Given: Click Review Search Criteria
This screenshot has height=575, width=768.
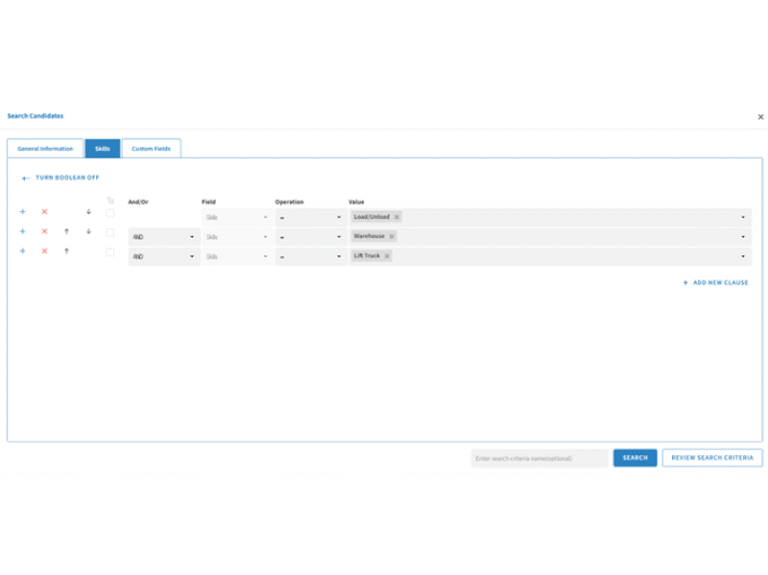Looking at the screenshot, I should pyautogui.click(x=712, y=458).
